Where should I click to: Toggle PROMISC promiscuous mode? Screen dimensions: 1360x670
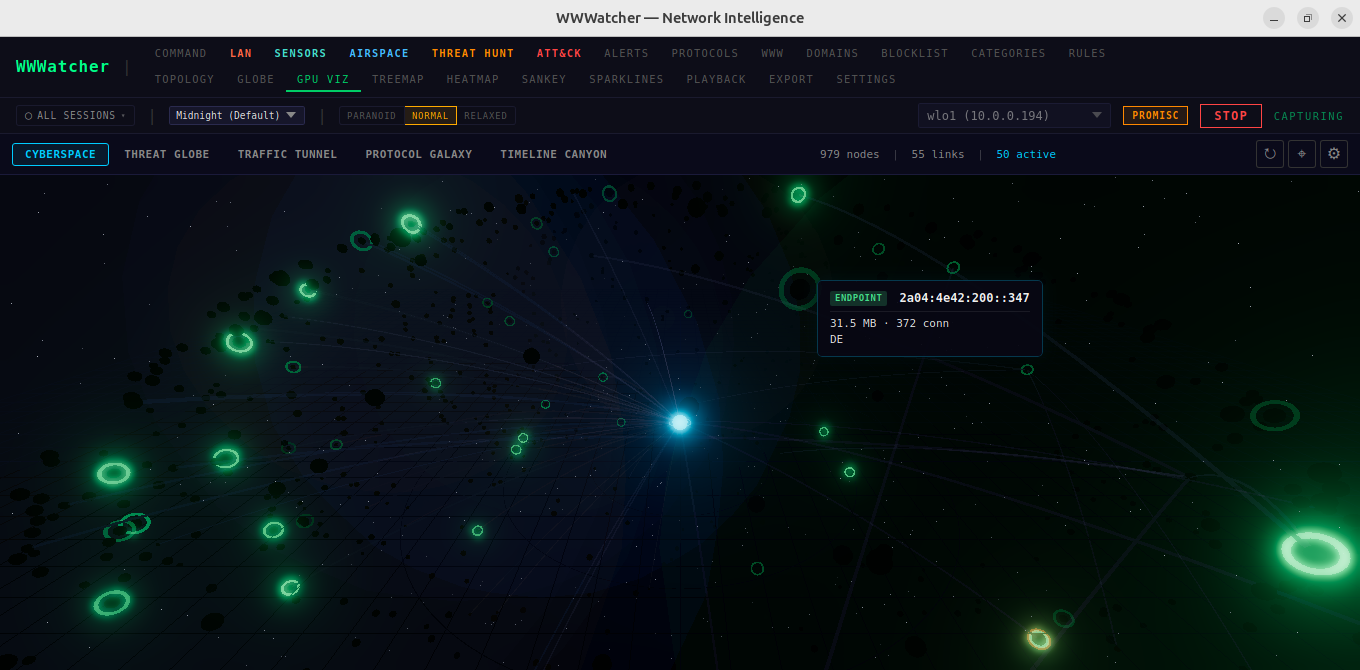click(x=1155, y=116)
